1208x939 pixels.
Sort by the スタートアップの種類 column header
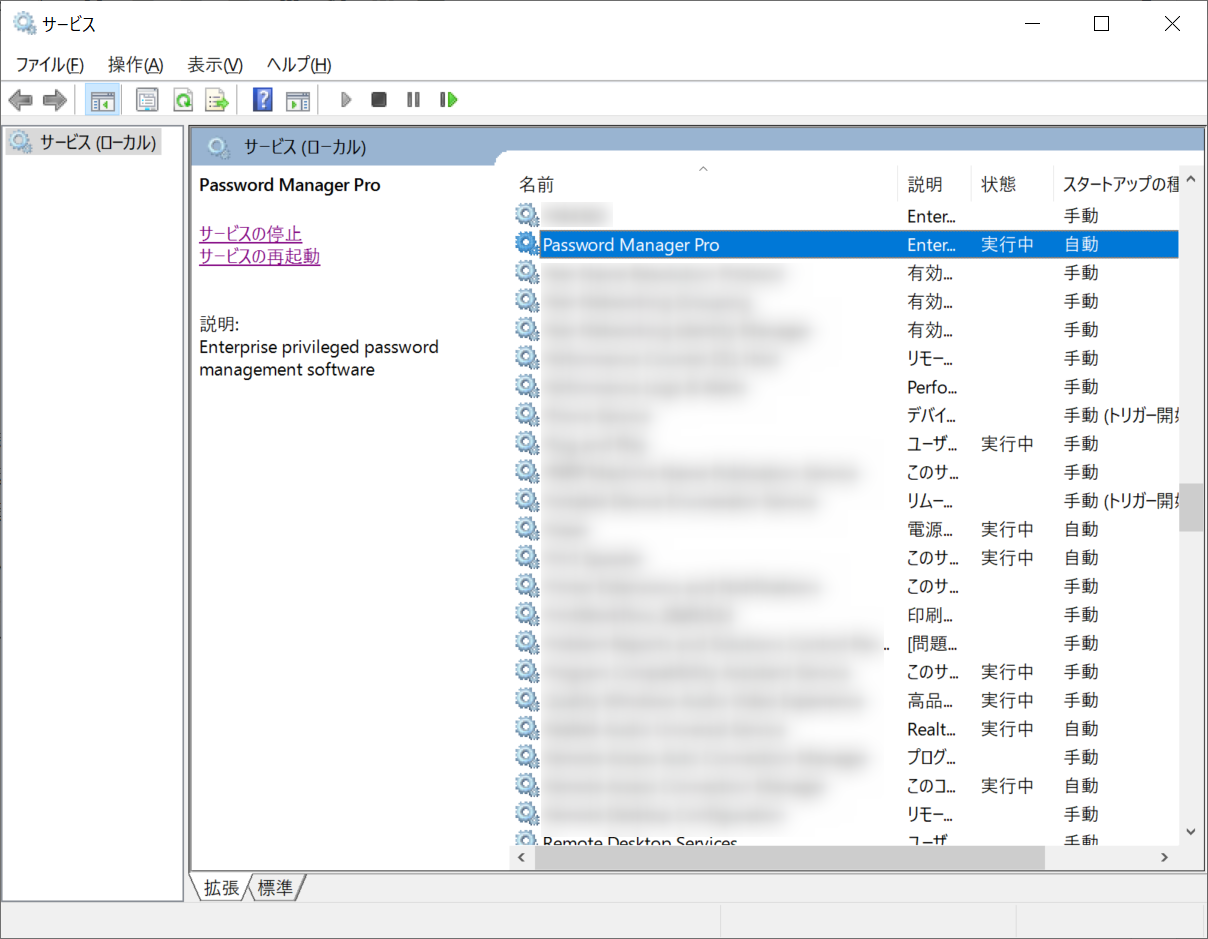pyautogui.click(x=1116, y=184)
